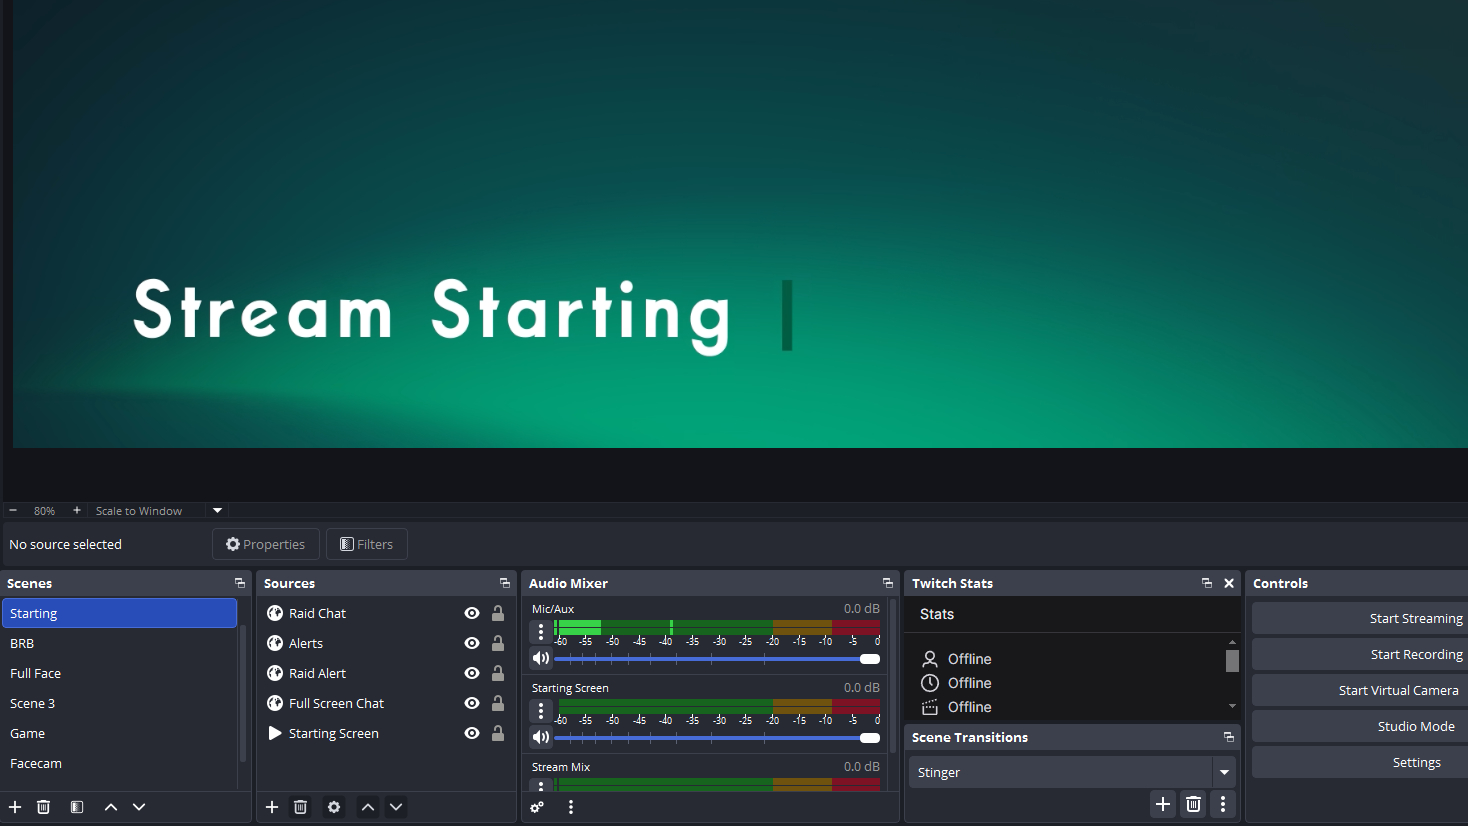Click the Twitch Stats scrollbar

1231,661
